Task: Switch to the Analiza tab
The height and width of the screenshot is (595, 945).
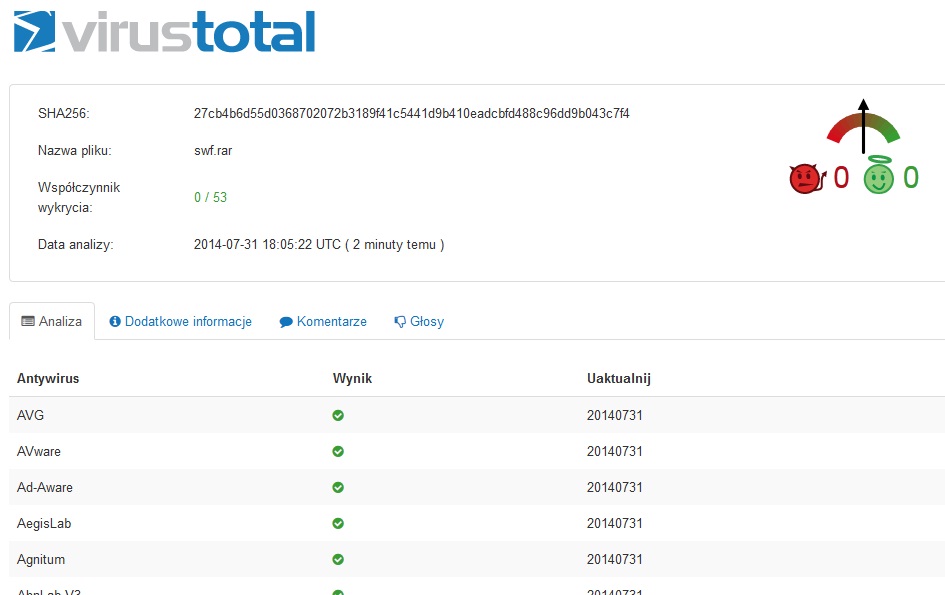Action: click(52, 321)
